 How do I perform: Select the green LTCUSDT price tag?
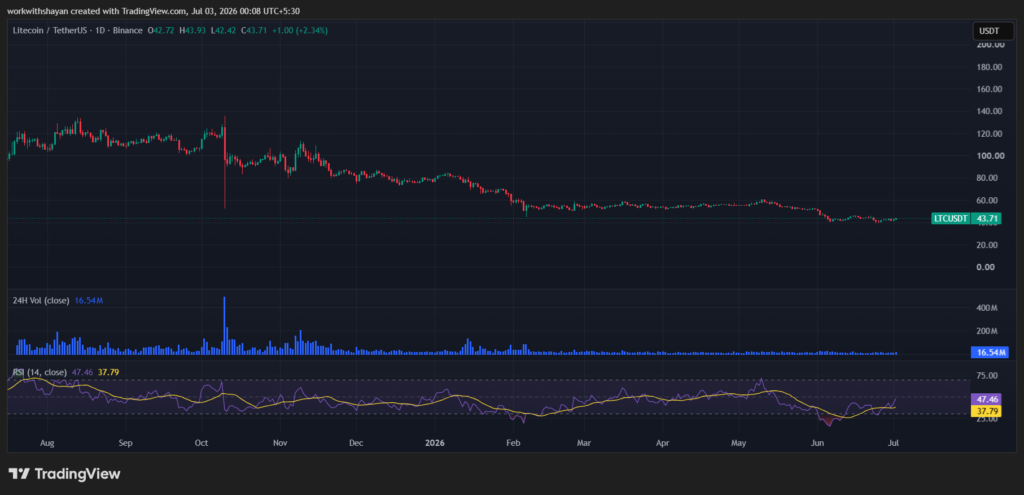point(951,218)
